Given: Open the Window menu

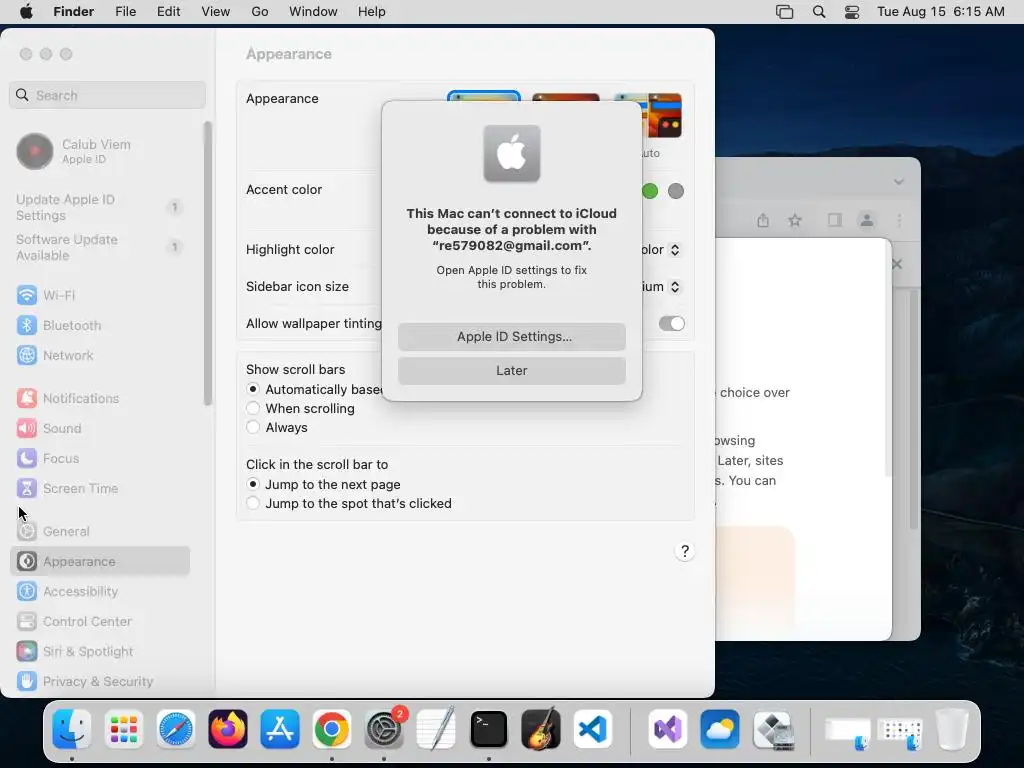Looking at the screenshot, I should tap(313, 12).
